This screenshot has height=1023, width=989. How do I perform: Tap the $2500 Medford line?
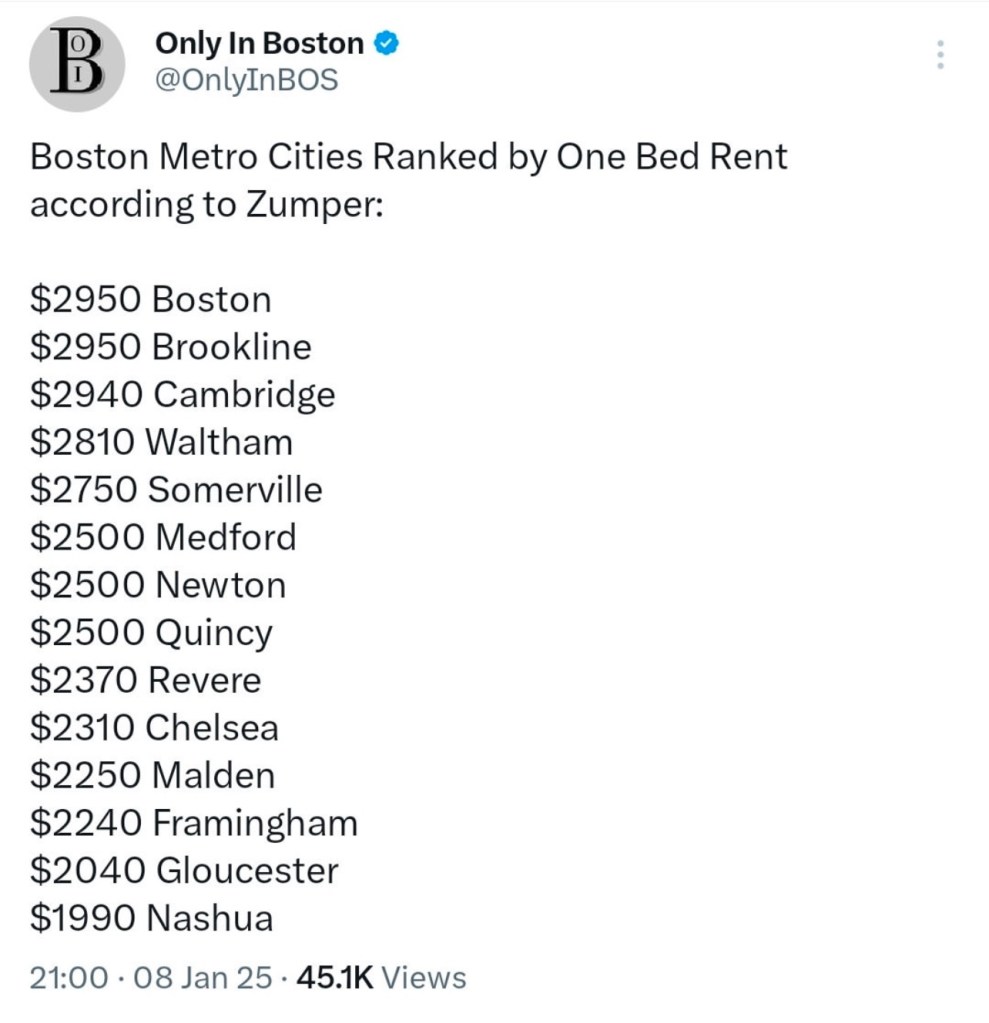(163, 537)
